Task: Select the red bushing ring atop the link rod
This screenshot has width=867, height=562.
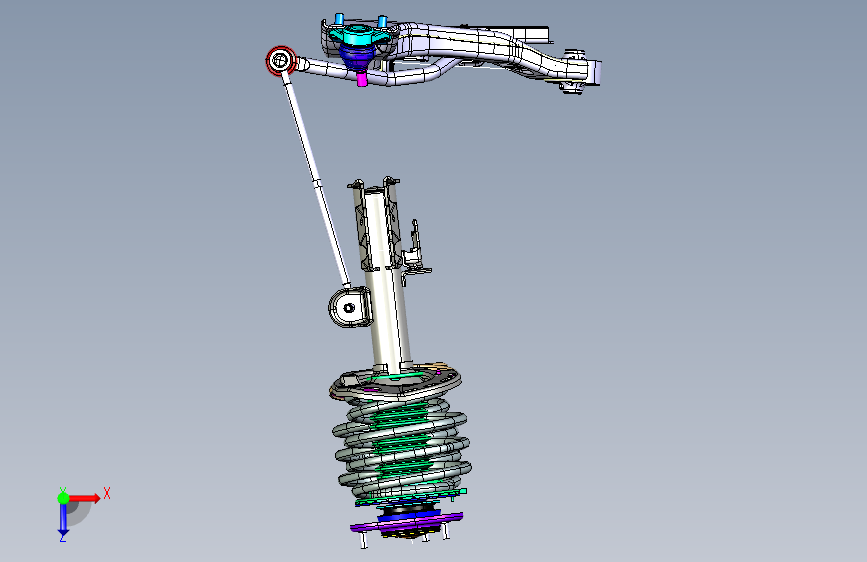Action: tap(281, 60)
